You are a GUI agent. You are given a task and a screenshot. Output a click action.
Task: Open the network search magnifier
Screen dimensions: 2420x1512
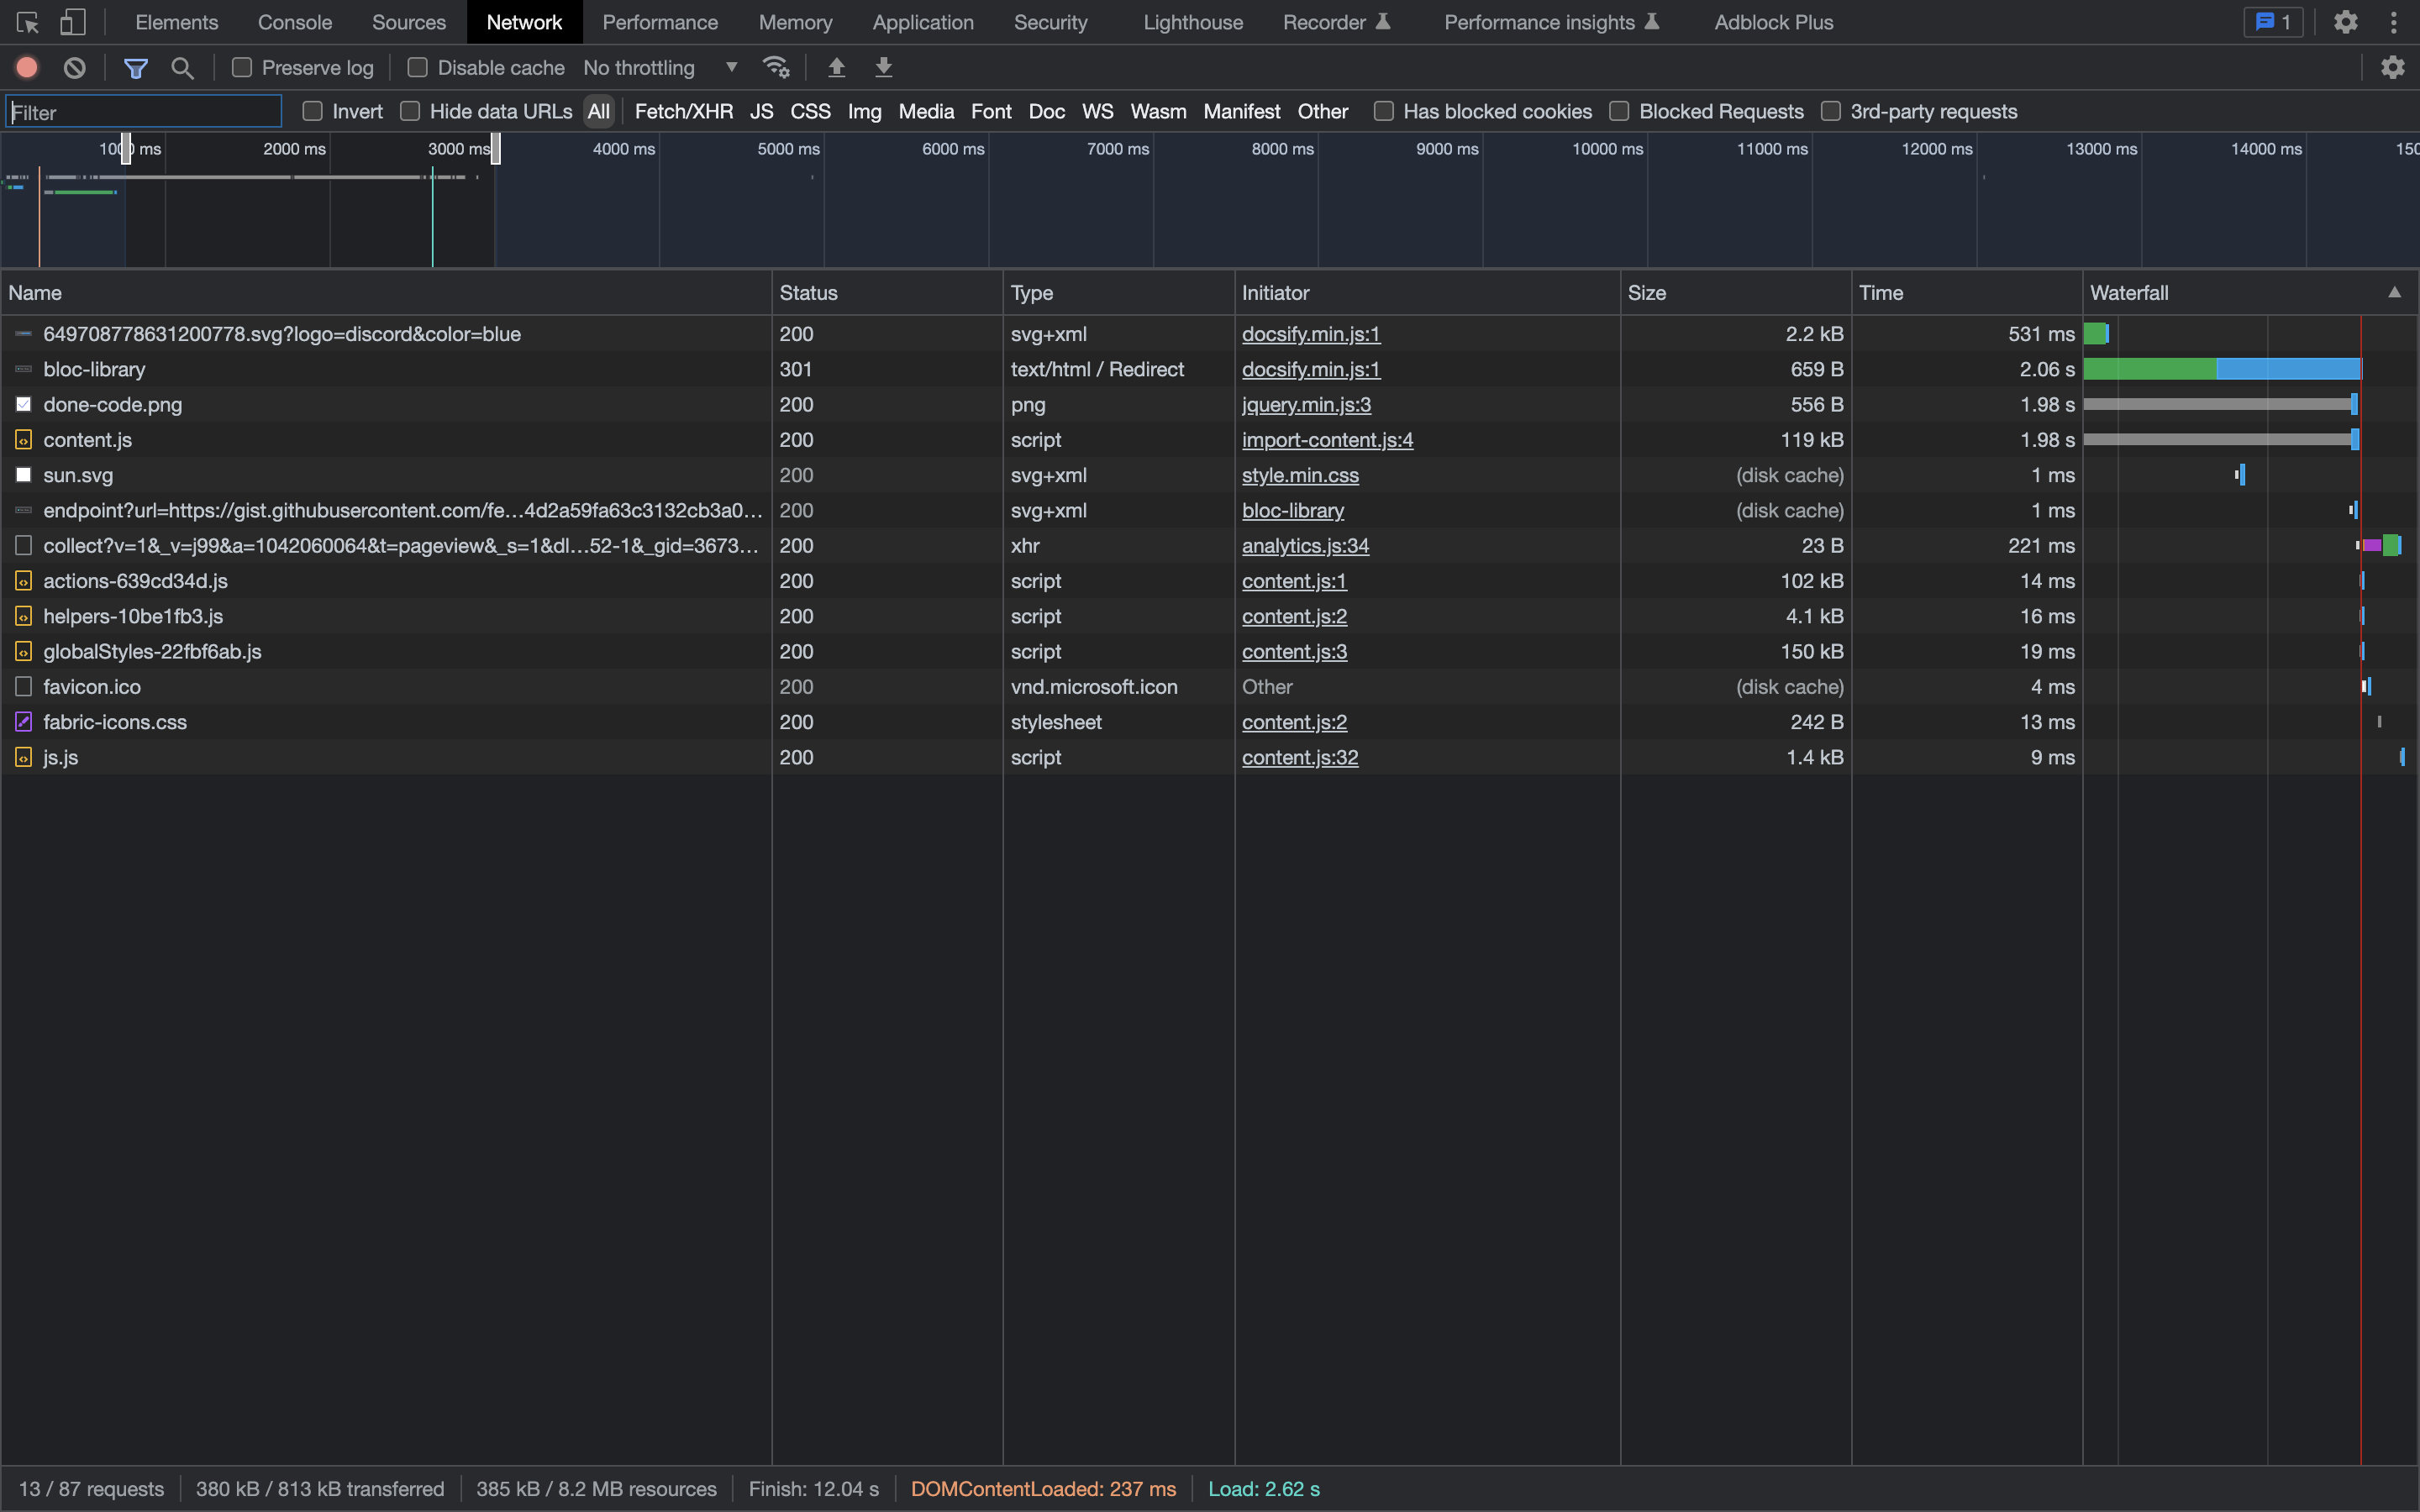click(182, 67)
